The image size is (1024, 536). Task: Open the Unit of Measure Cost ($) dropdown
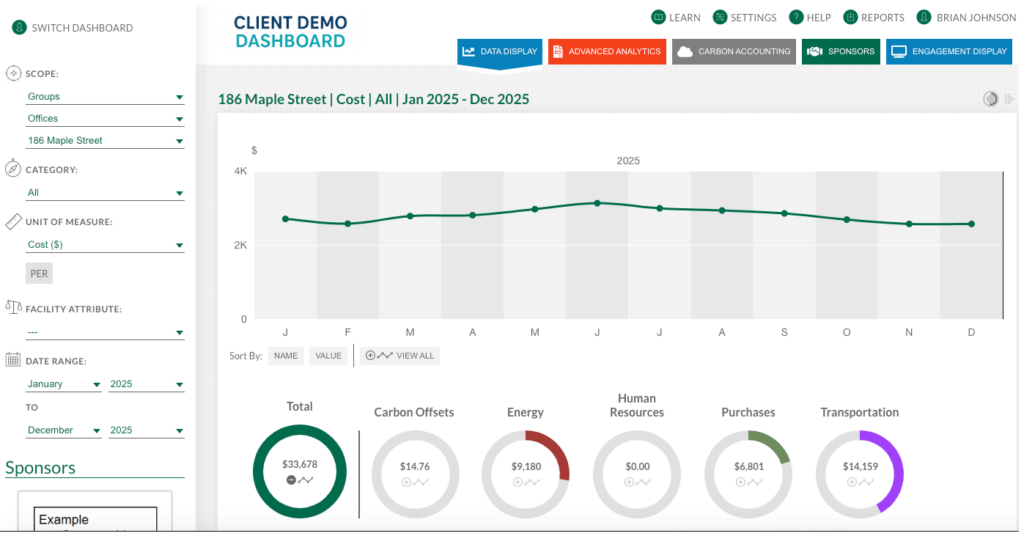click(105, 245)
